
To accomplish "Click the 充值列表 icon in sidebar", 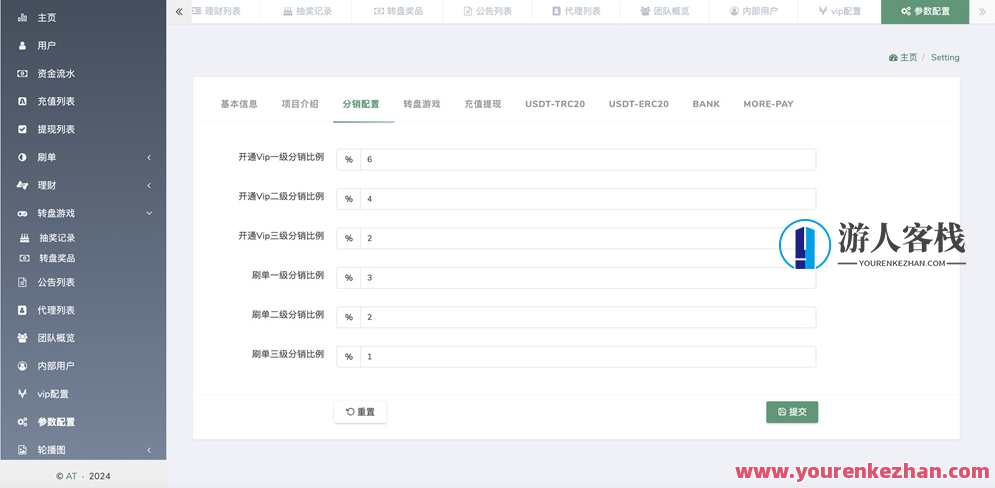I will 22,102.
